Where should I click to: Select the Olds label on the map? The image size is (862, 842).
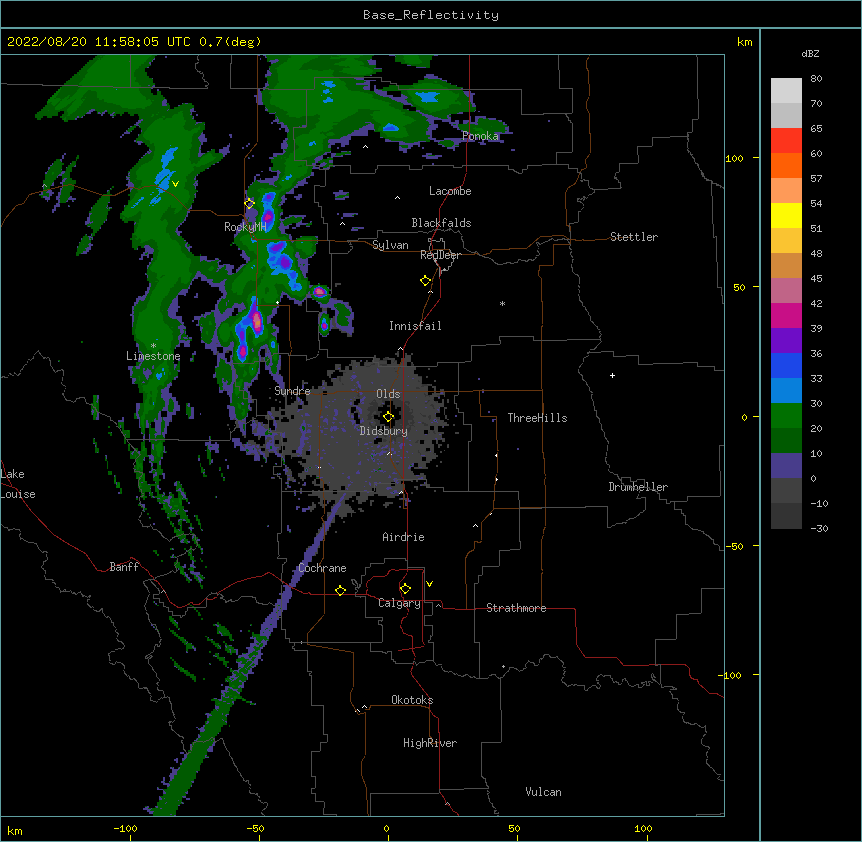pos(388,394)
